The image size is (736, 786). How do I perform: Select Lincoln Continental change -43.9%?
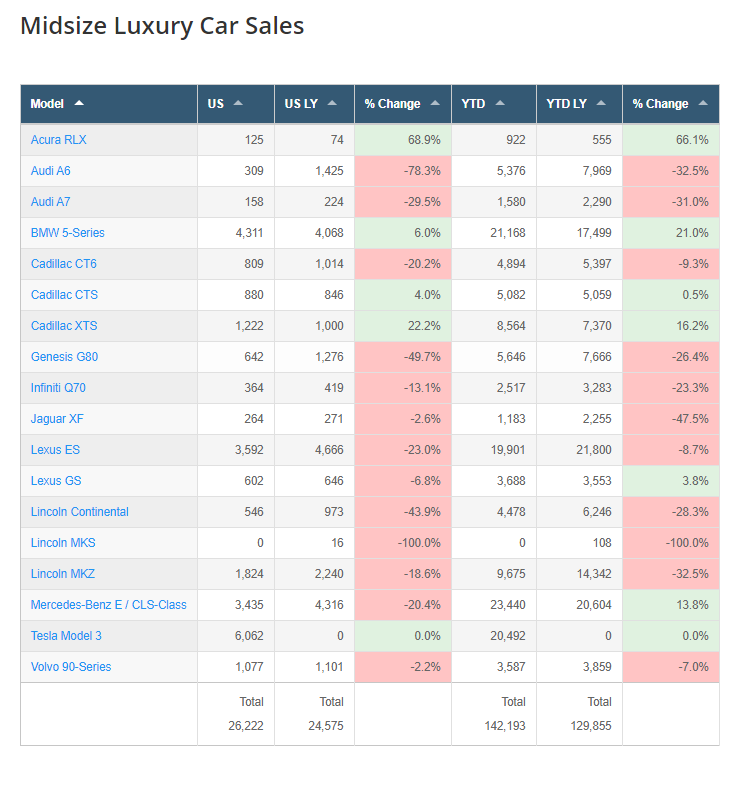pyautogui.click(x=422, y=512)
